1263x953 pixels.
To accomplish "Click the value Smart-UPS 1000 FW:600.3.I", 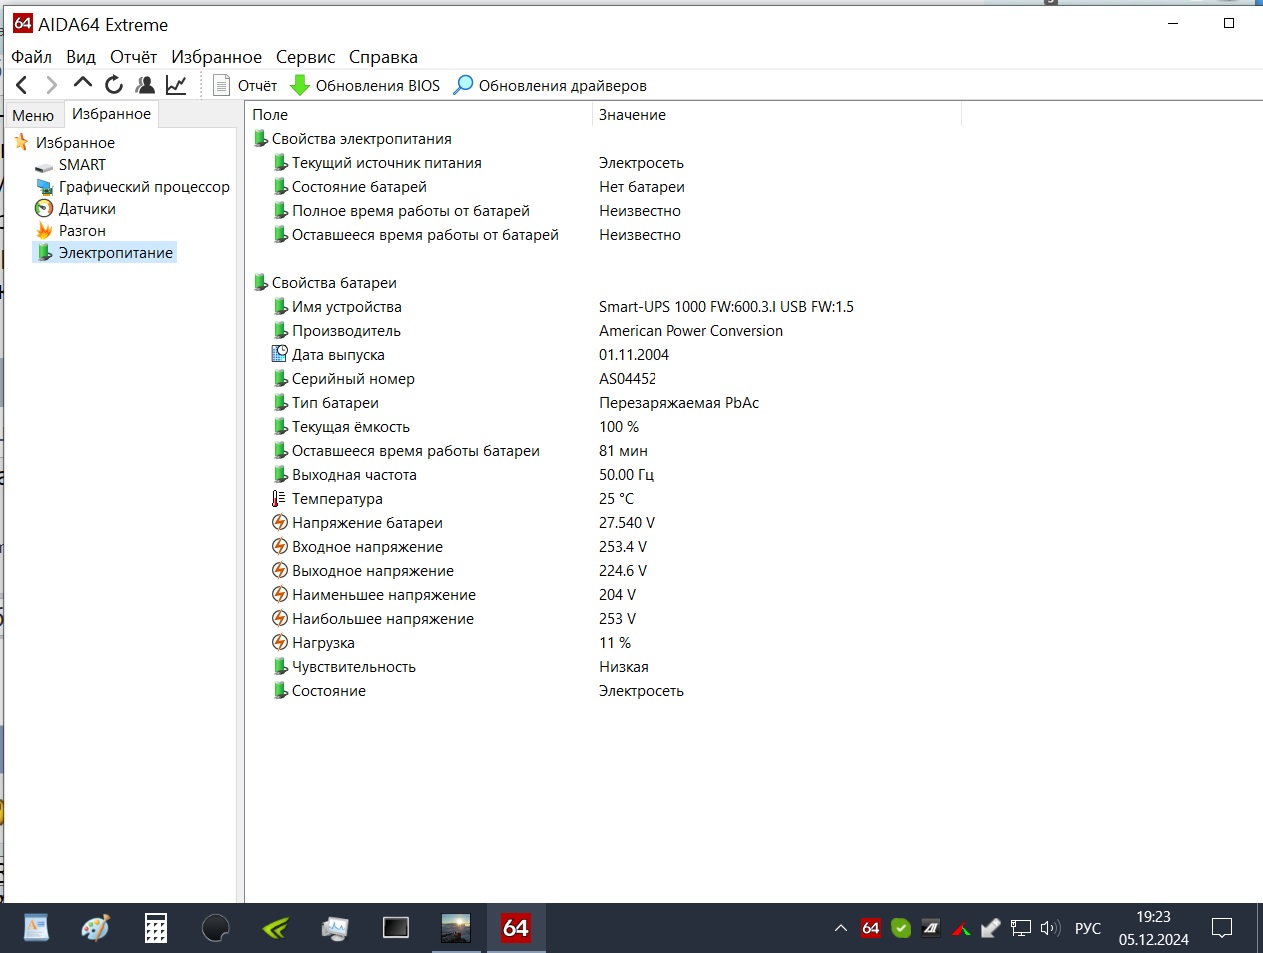I will (x=726, y=307).
